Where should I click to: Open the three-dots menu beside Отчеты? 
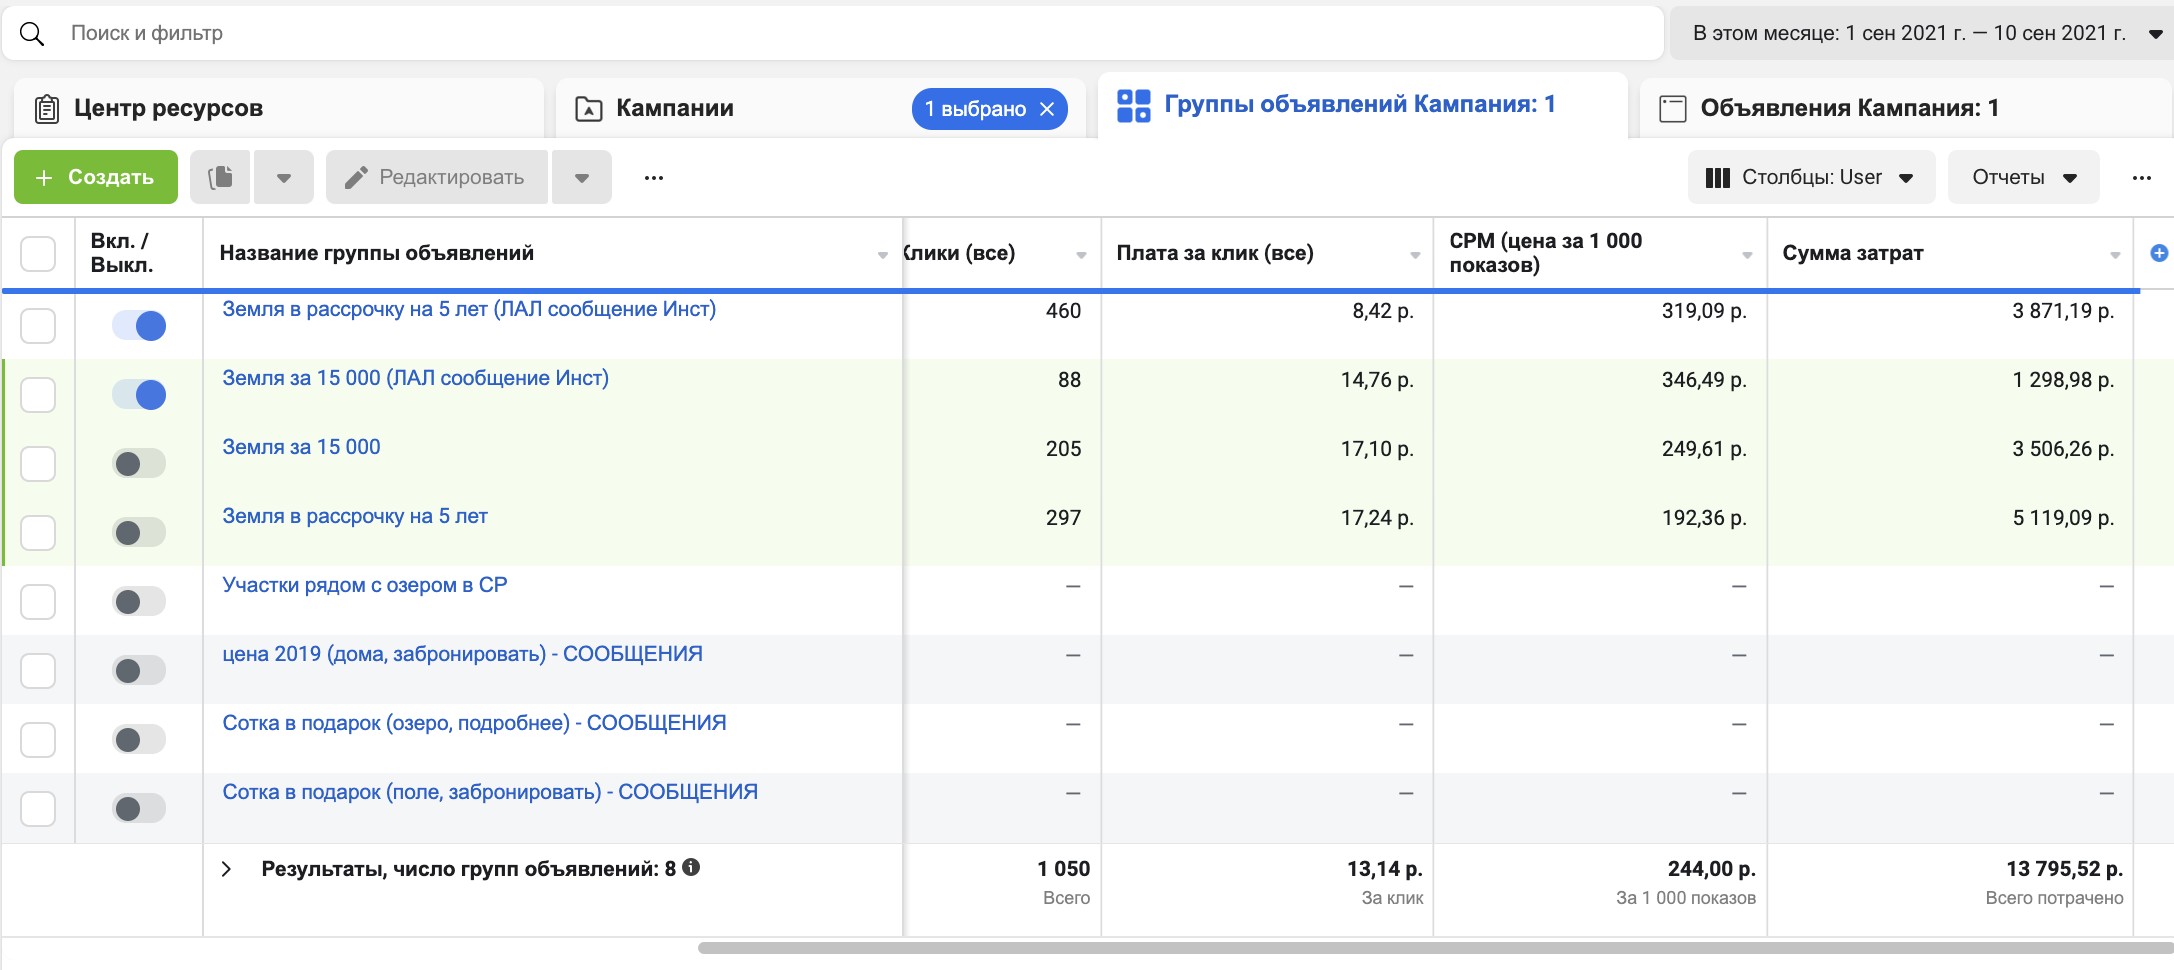click(x=2141, y=178)
